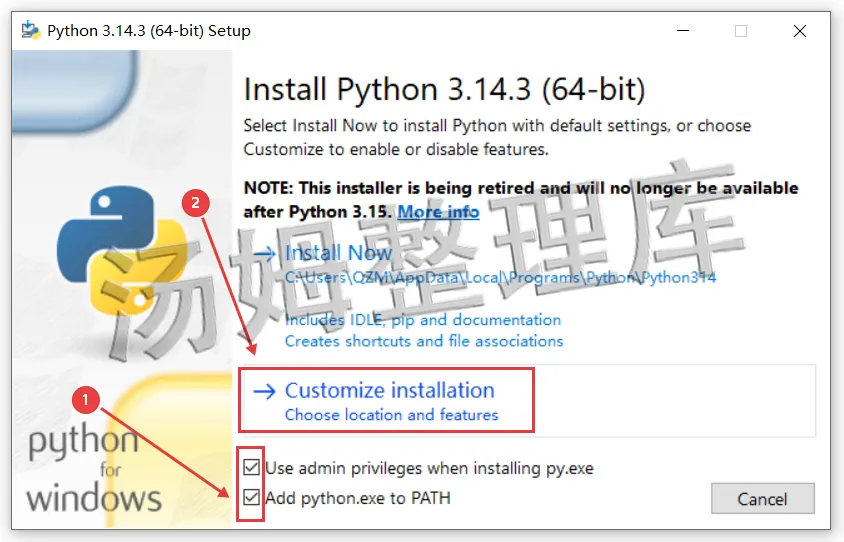
Task: Click 'Use admin privileges when installing py.exe' label
Action: 429,468
